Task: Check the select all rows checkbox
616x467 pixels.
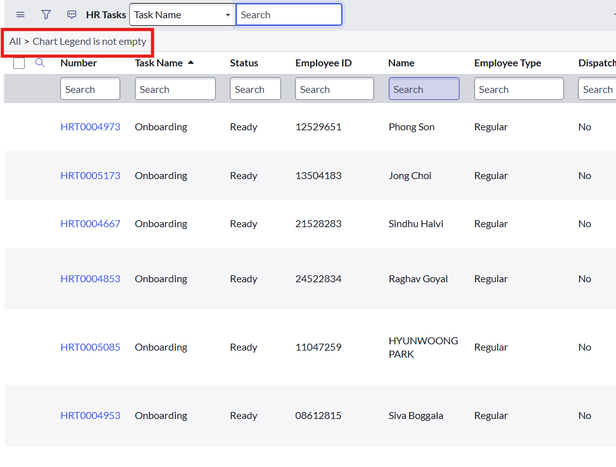Action: click(19, 63)
